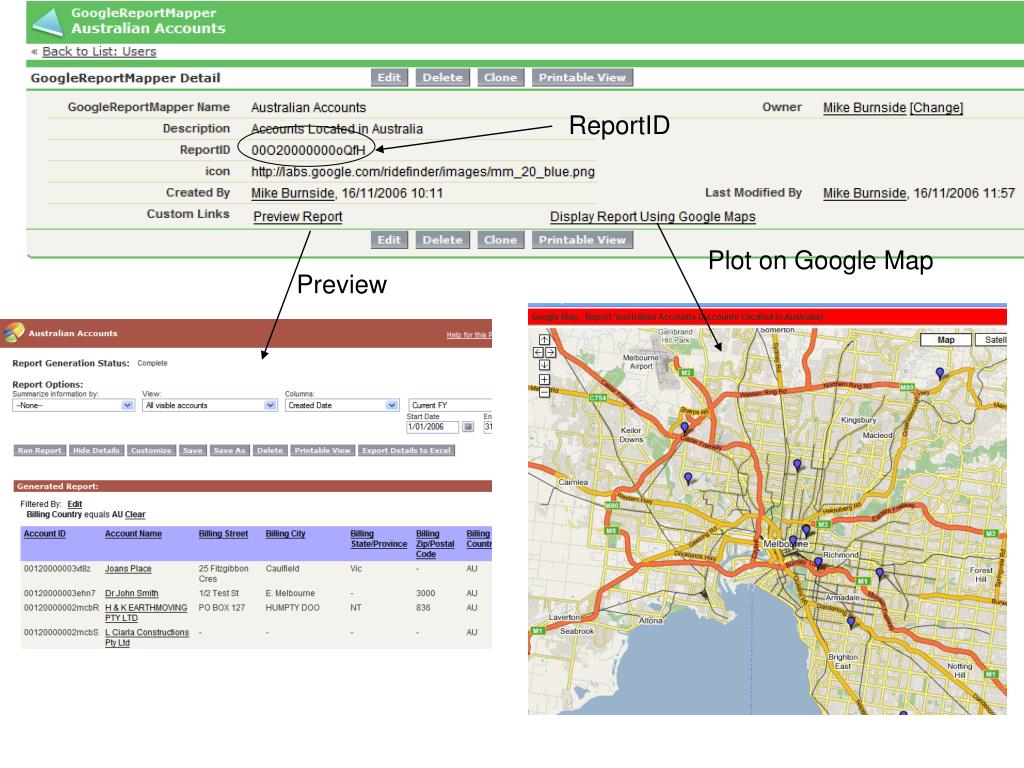Open Mike Burnside link in Created By row

point(293,193)
